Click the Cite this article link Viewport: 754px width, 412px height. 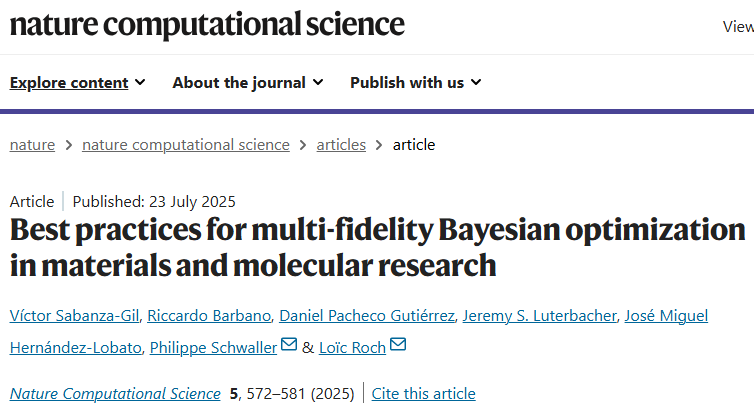(x=423, y=394)
